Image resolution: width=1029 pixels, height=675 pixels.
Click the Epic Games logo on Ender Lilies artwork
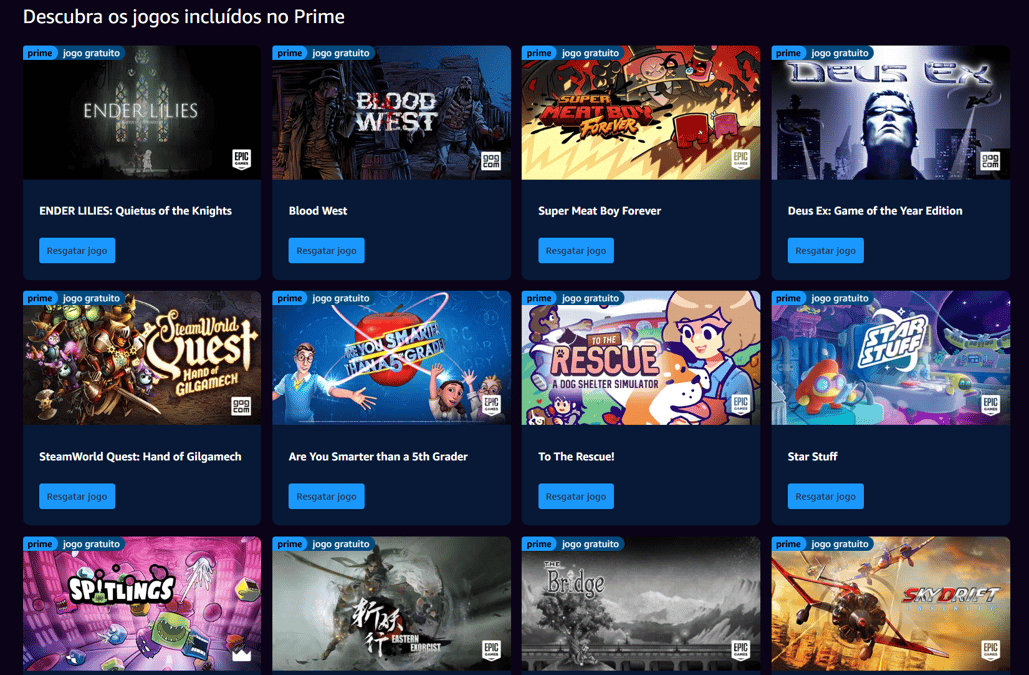click(242, 159)
